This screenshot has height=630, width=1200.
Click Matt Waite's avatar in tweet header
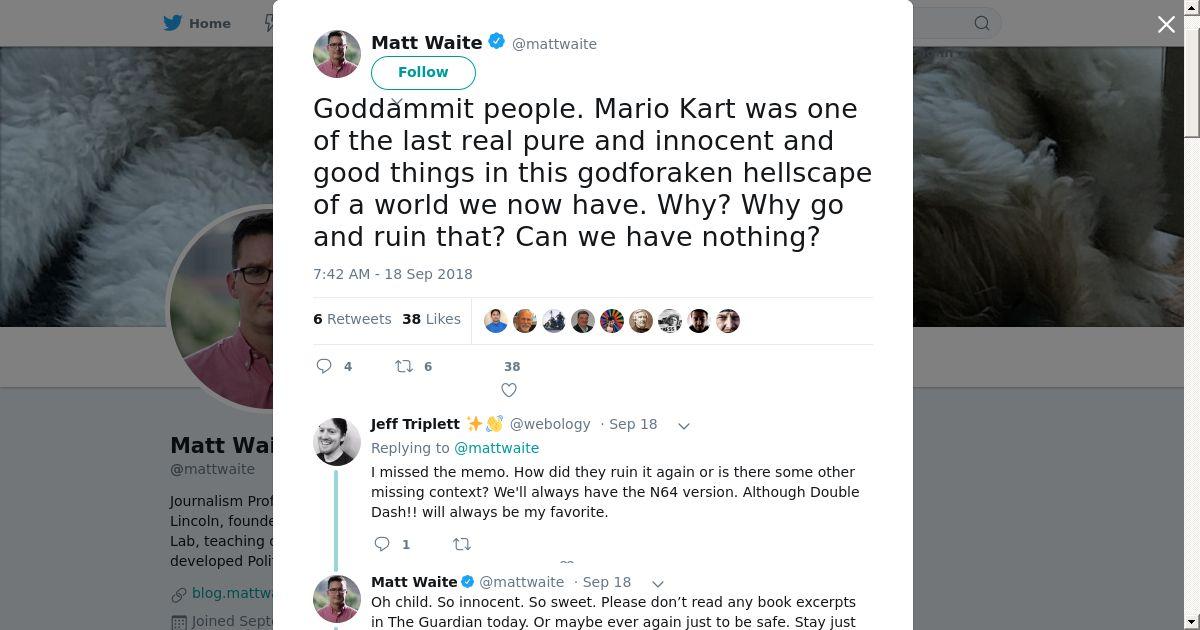pyautogui.click(x=337, y=54)
